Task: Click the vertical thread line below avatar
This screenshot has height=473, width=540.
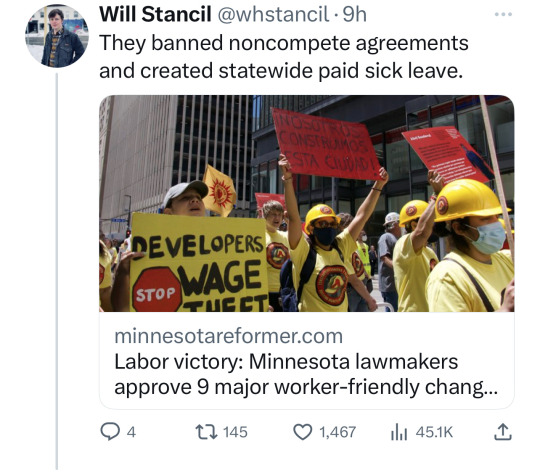Action: tap(57, 271)
